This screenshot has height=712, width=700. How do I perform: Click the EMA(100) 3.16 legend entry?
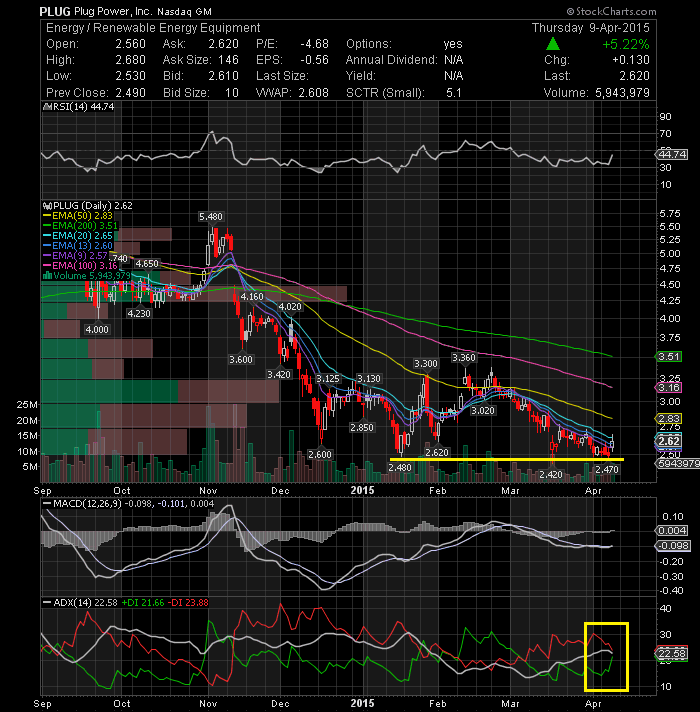[x=81, y=266]
